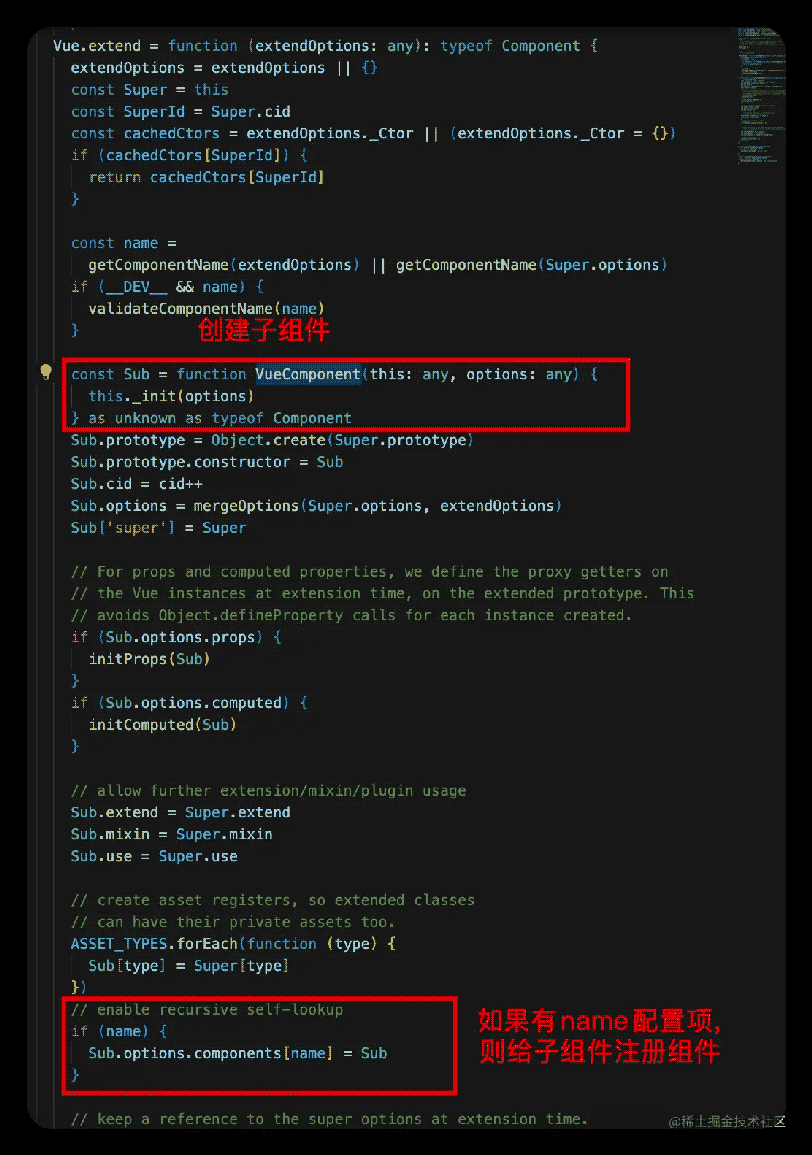812x1155 pixels.
Task: Click the ASSET_TYPES.forEach line
Action: pos(233,944)
